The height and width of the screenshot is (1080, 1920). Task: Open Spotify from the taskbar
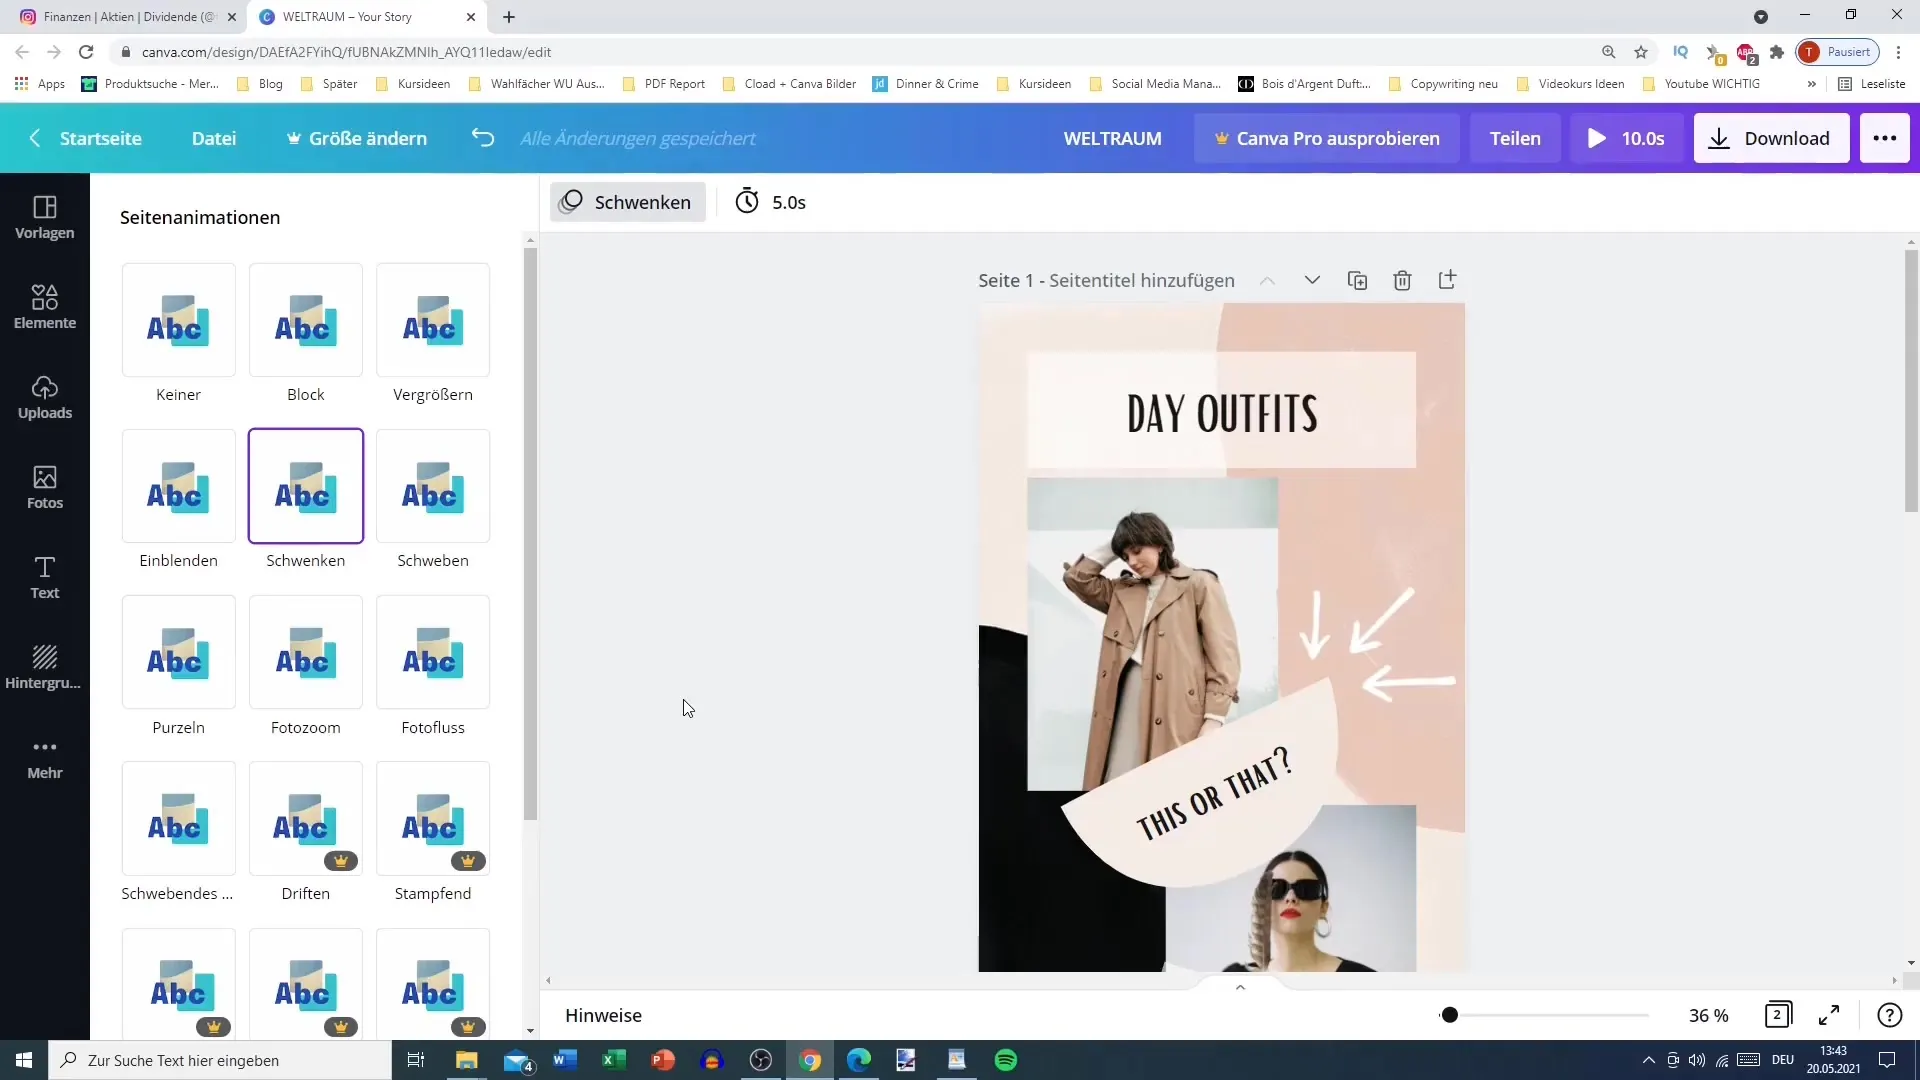tap(1006, 1060)
